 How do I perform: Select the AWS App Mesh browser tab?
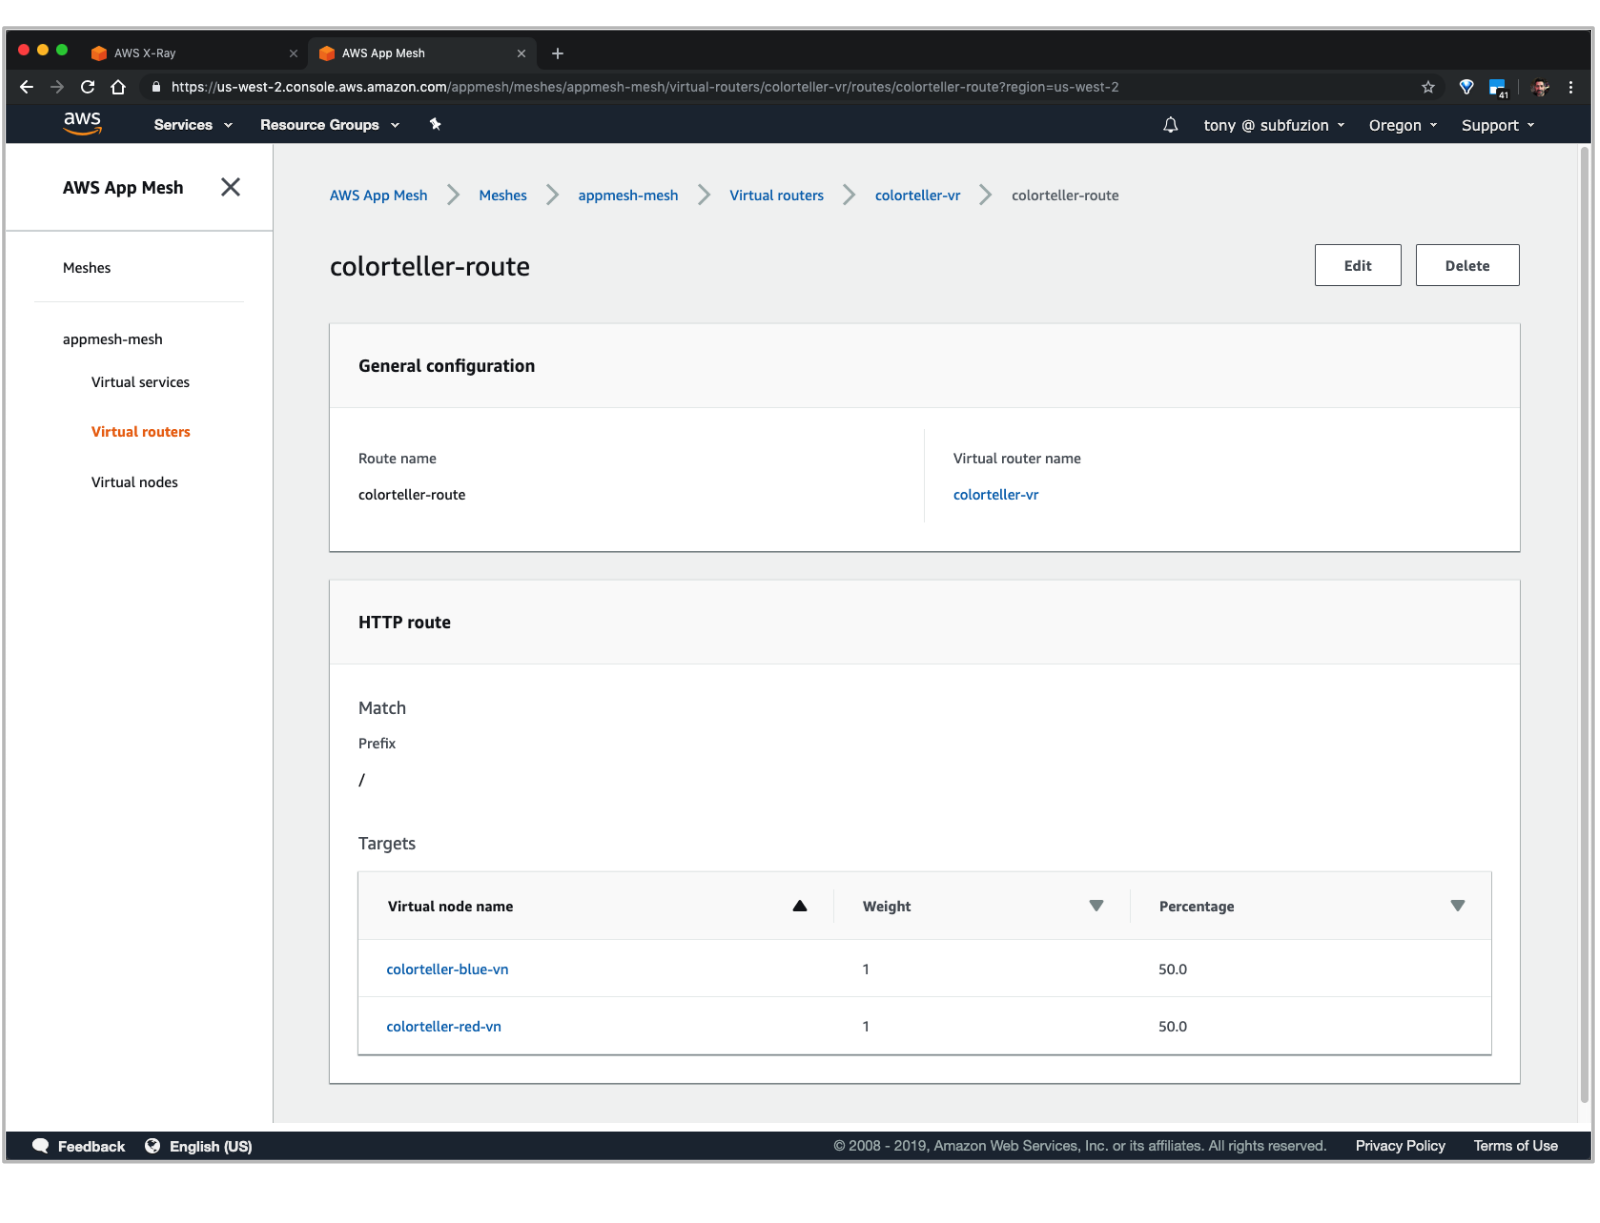click(x=421, y=53)
